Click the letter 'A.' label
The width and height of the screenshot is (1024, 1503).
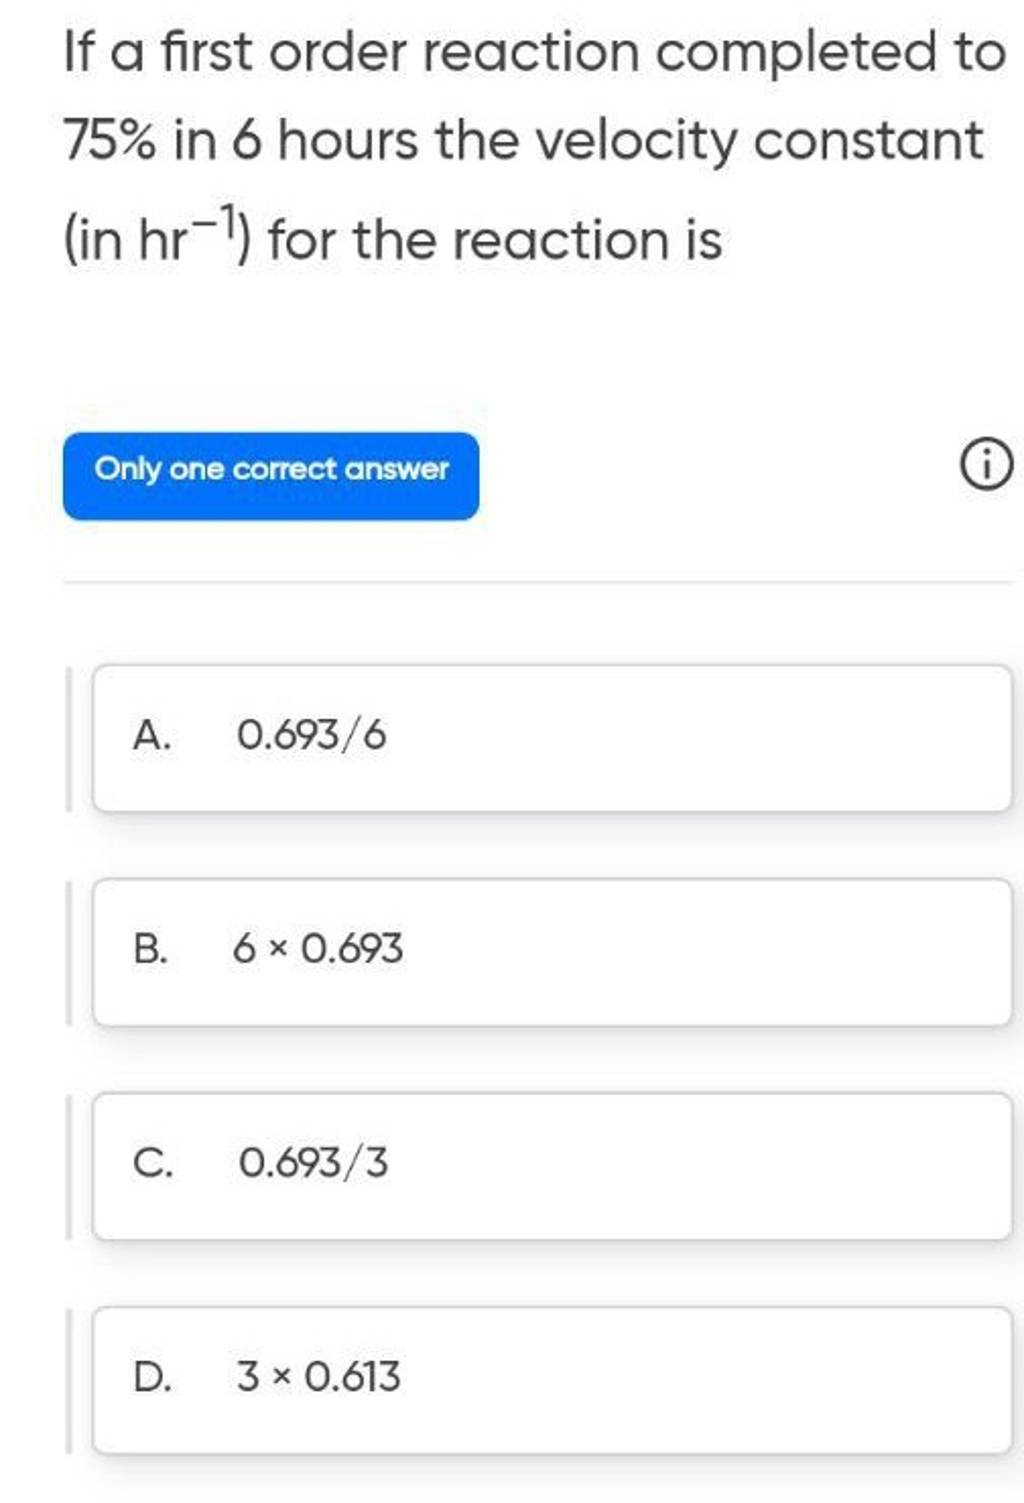pos(148,738)
